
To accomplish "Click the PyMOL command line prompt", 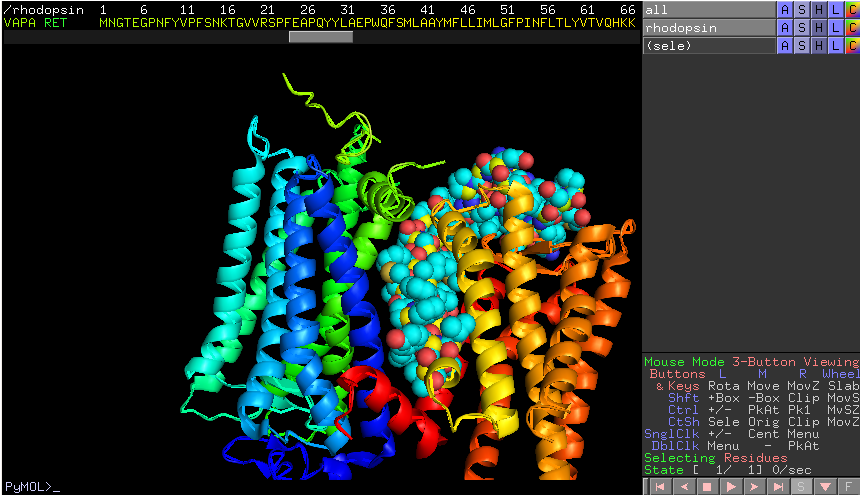I will point(32,487).
